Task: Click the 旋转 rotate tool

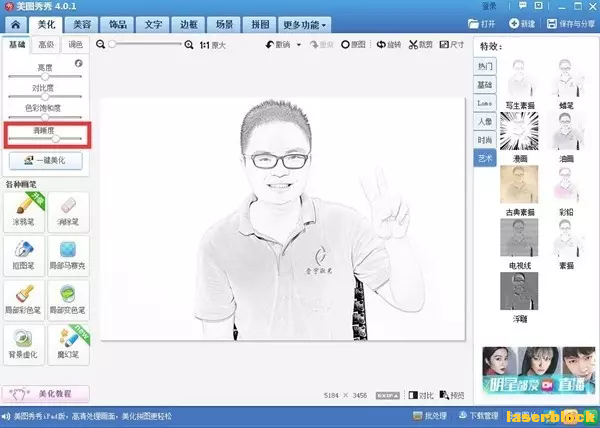Action: [389, 45]
